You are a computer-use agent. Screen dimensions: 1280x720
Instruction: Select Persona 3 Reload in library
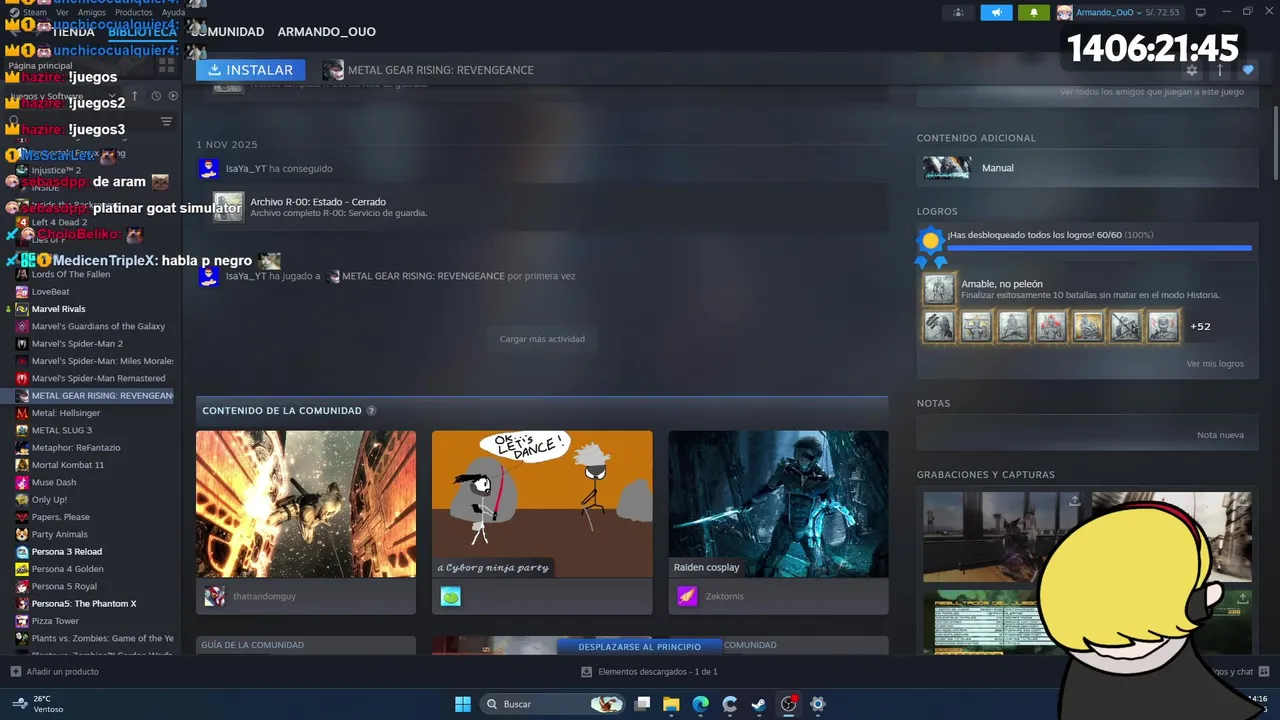tap(67, 552)
